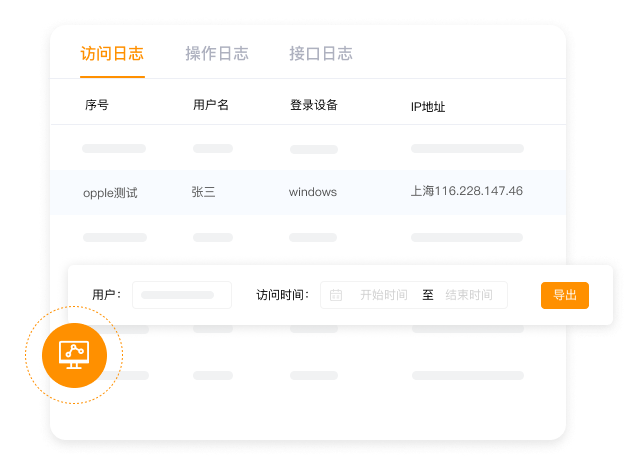This screenshot has height=465, width=638.
Task: Click the orange monitor chart icon
Action: tap(74, 354)
